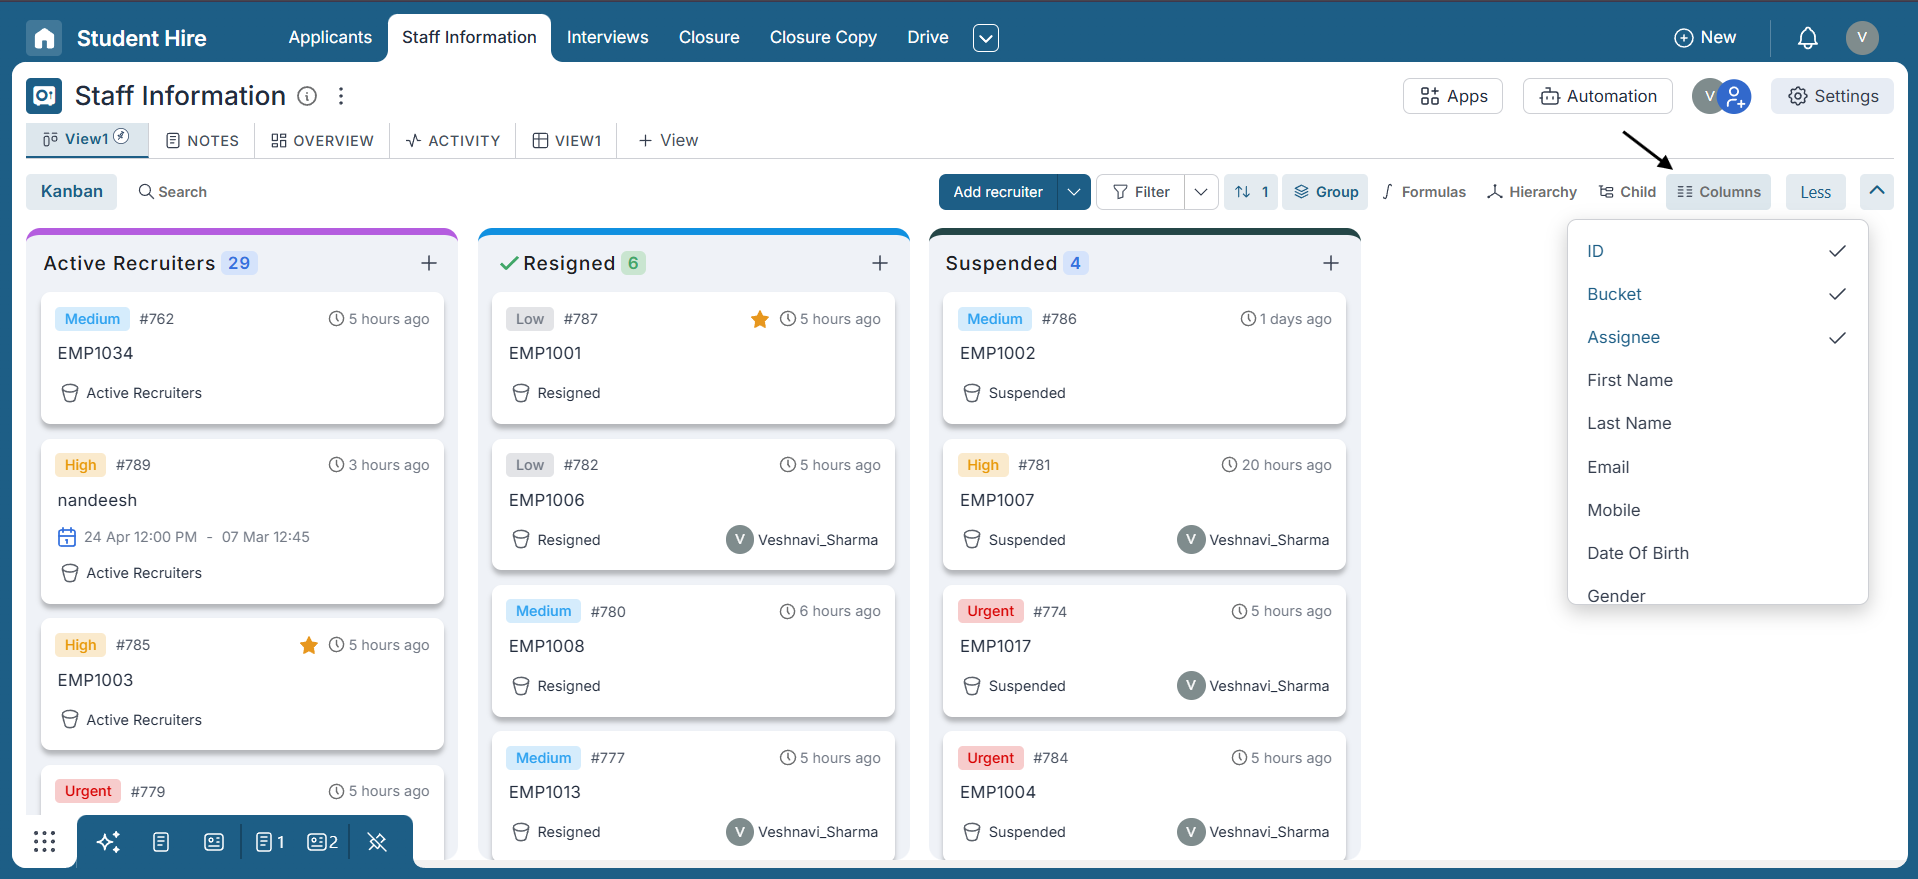
Task: Open Apps
Action: pos(1453,96)
